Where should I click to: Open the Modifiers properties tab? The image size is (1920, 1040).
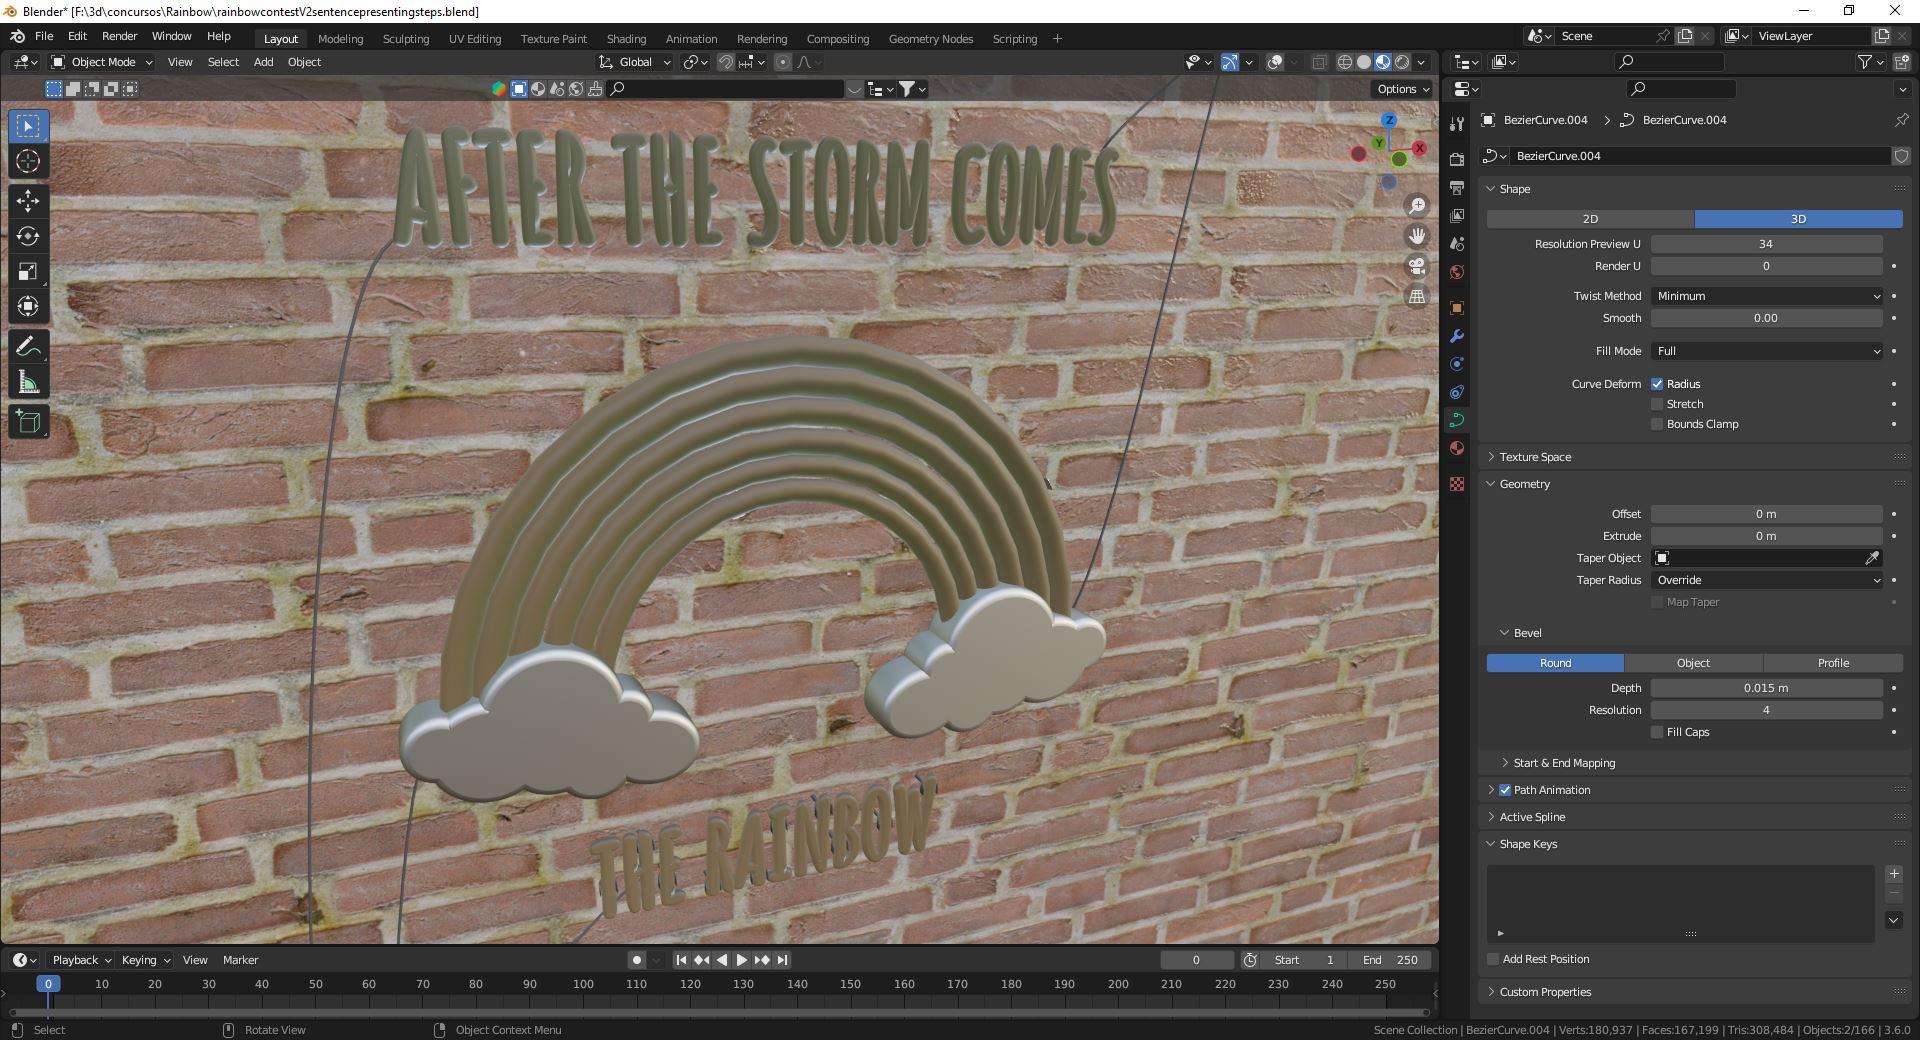pyautogui.click(x=1457, y=336)
